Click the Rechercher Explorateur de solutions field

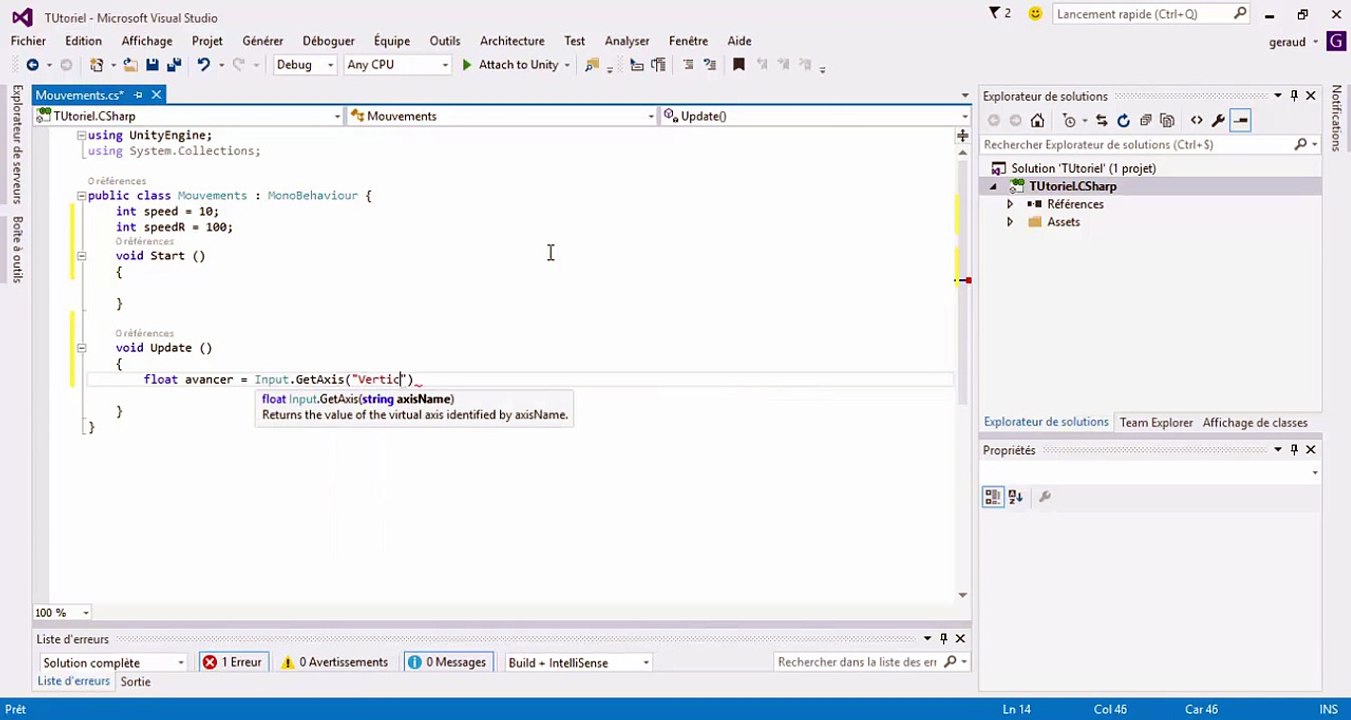point(1149,144)
